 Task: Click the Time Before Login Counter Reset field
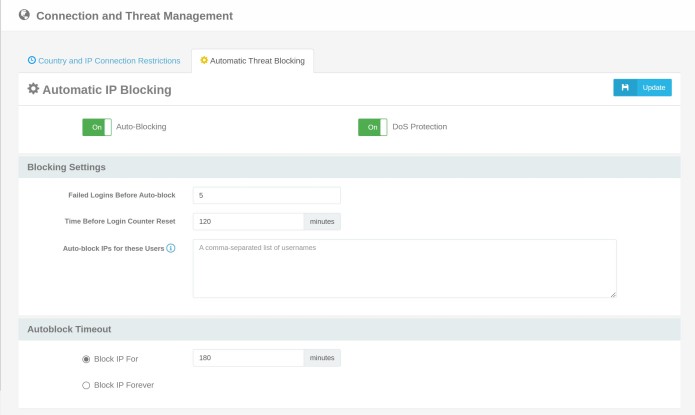(x=248, y=221)
